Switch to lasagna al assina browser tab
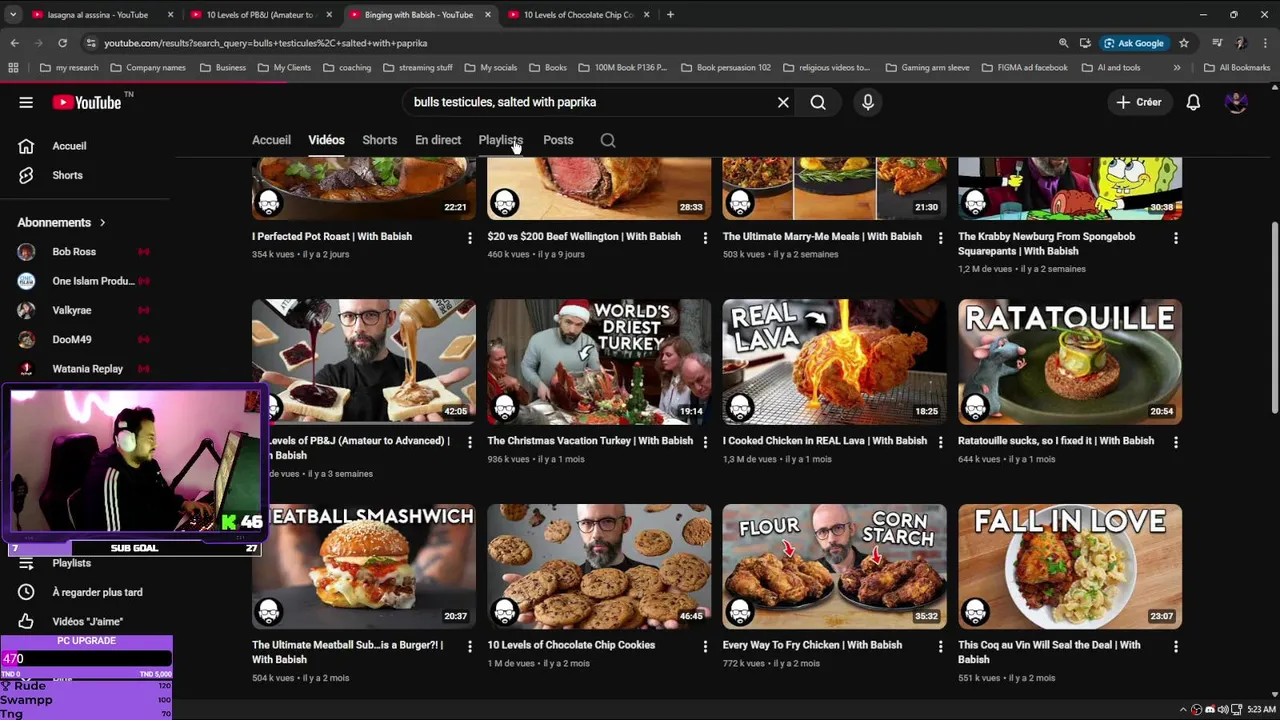 [x=100, y=15]
